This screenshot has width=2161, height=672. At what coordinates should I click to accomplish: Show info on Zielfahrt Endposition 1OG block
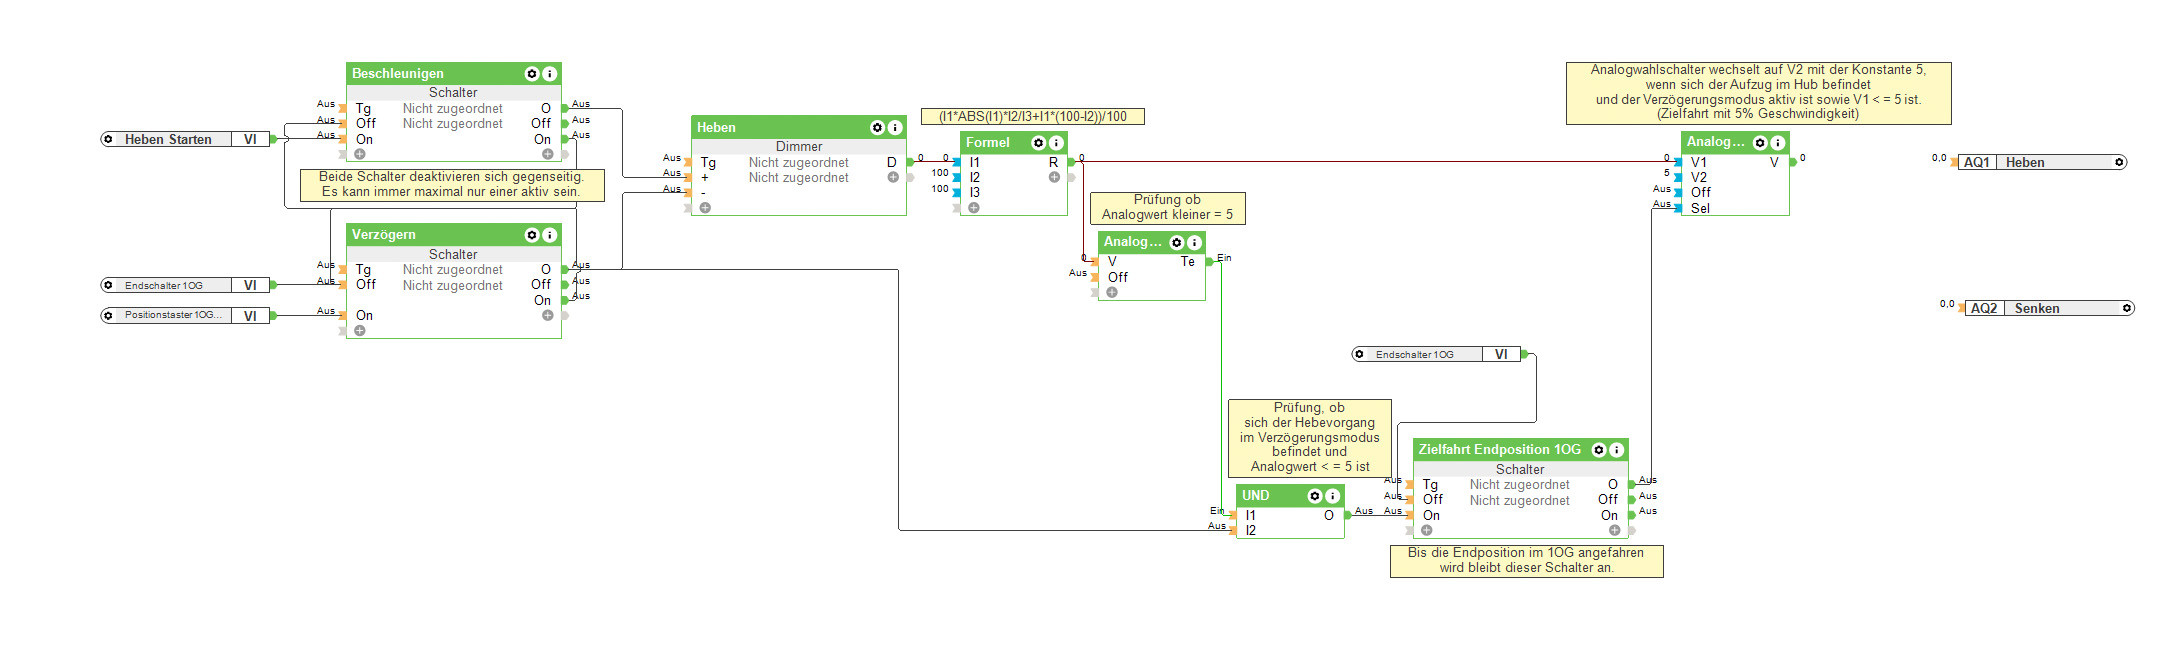pyautogui.click(x=1616, y=450)
